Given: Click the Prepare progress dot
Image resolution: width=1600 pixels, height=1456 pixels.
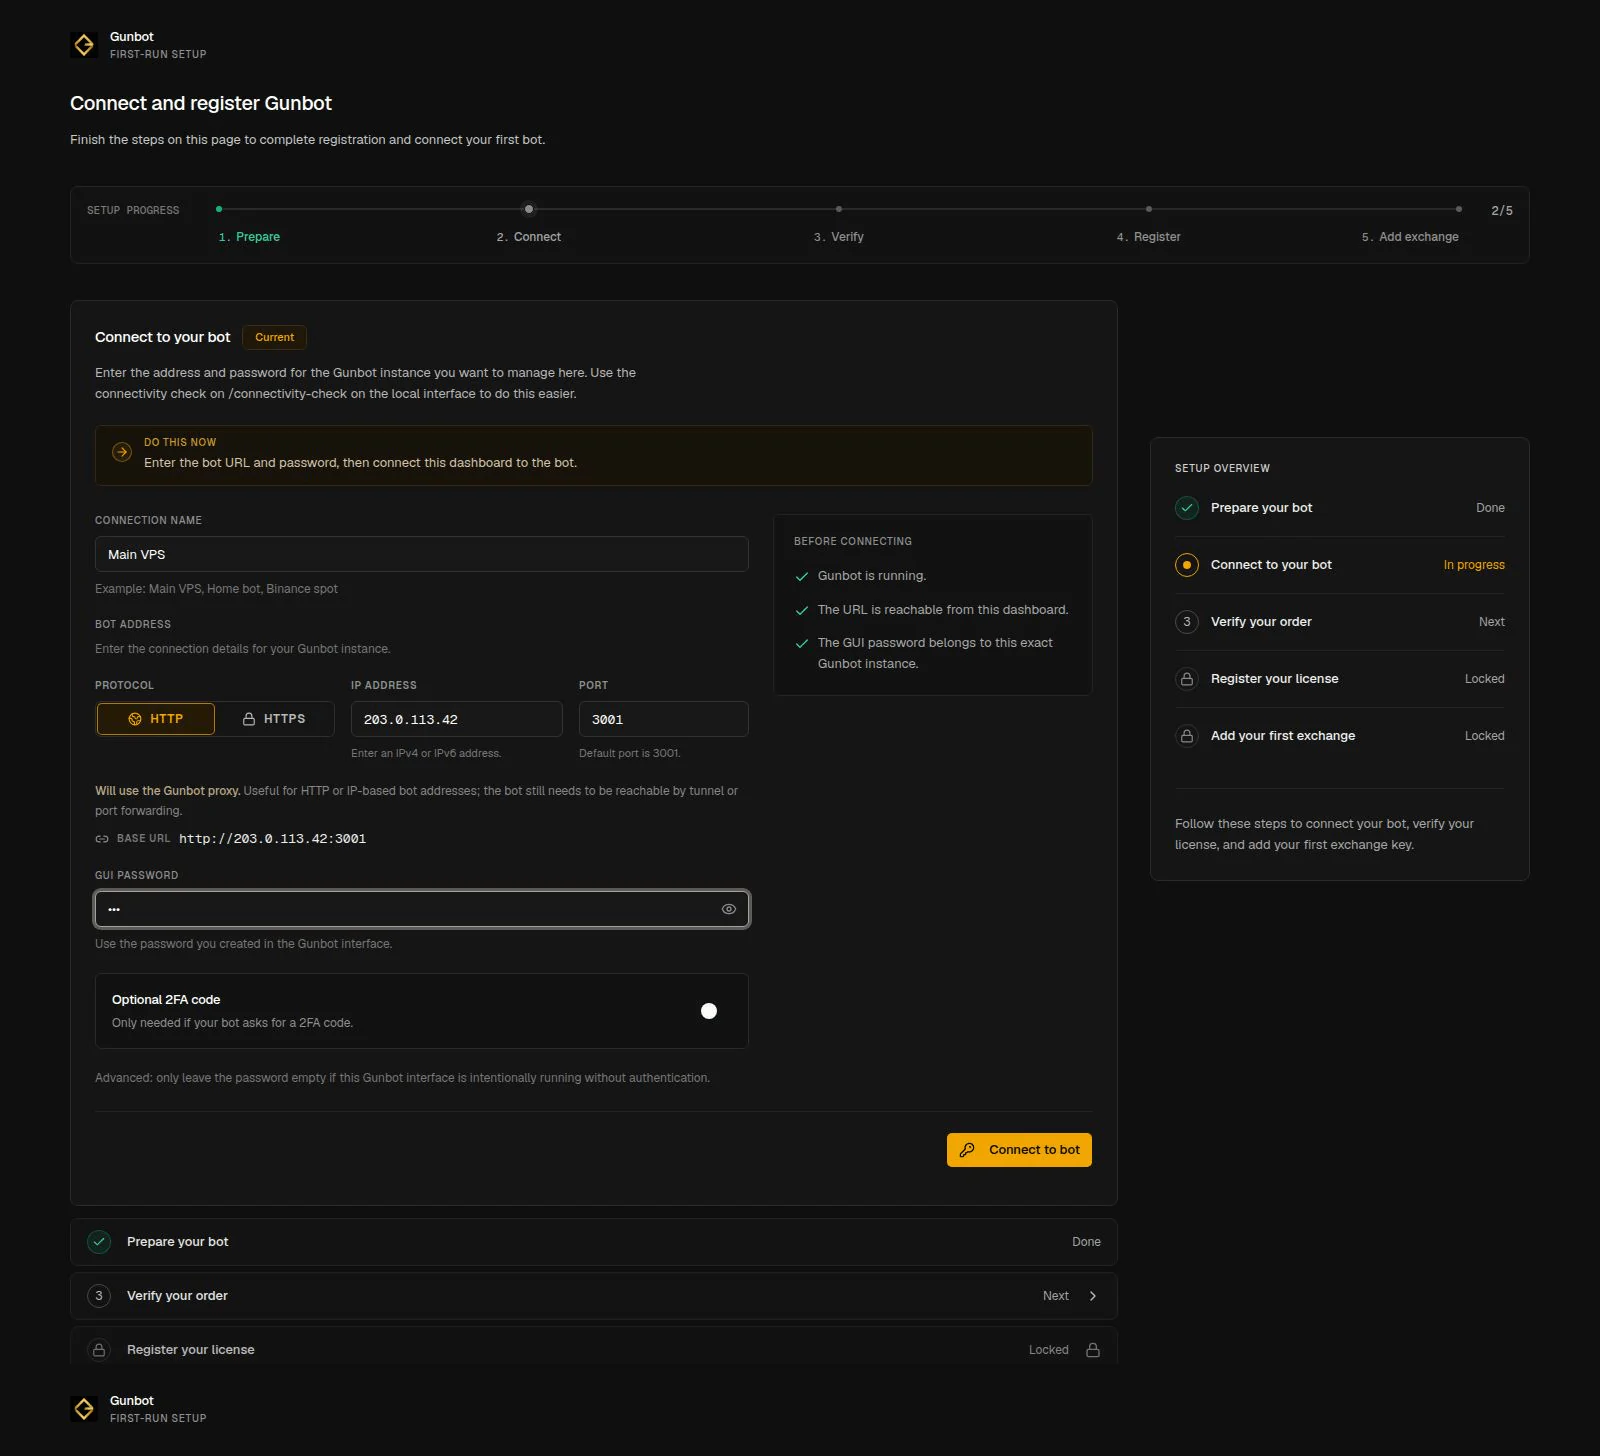Looking at the screenshot, I should click(219, 209).
